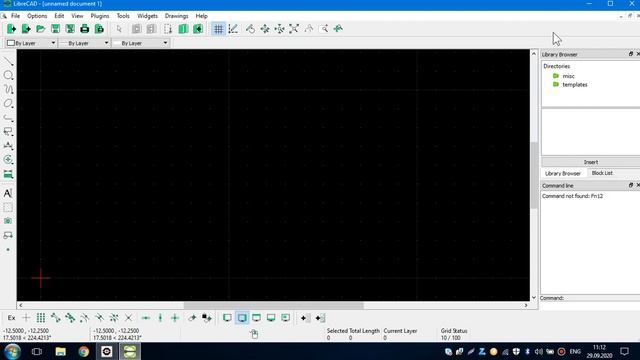This screenshot has height=360, width=640.
Task: Float the Command line panel
Action: pyautogui.click(x=631, y=185)
